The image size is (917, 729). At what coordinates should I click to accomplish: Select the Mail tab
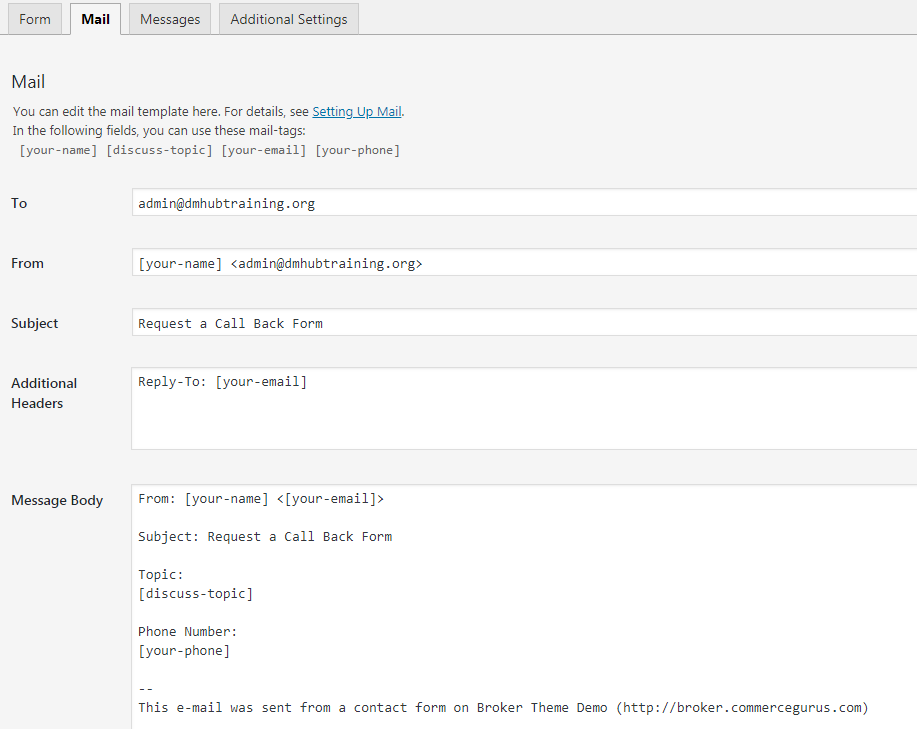pyautogui.click(x=95, y=19)
